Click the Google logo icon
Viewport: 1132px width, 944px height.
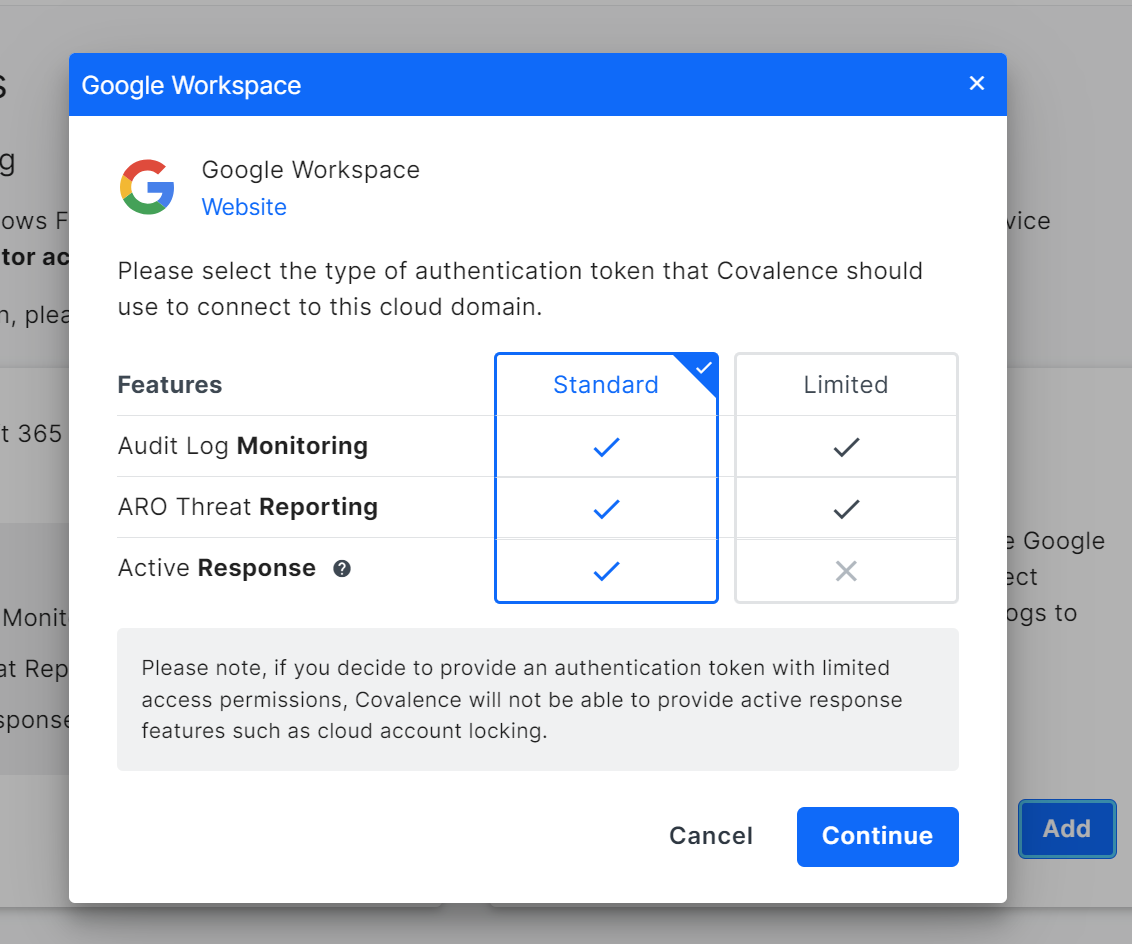(x=147, y=187)
